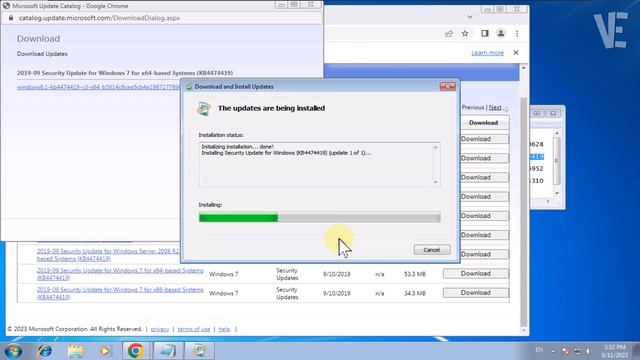Click the up arrow of installation status box
The height and width of the screenshot is (360, 640).
[436, 147]
